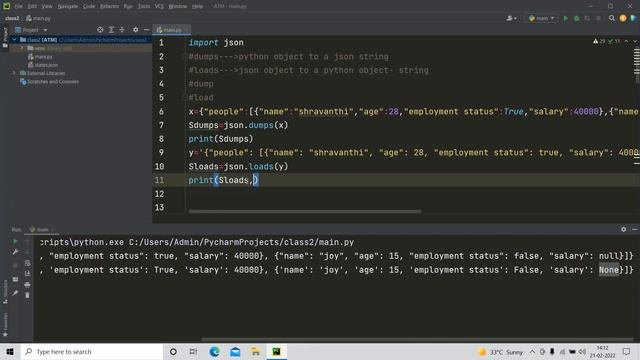Click the class2 breadcrumb in navigation bar
The width and height of the screenshot is (640, 360).
12,18
